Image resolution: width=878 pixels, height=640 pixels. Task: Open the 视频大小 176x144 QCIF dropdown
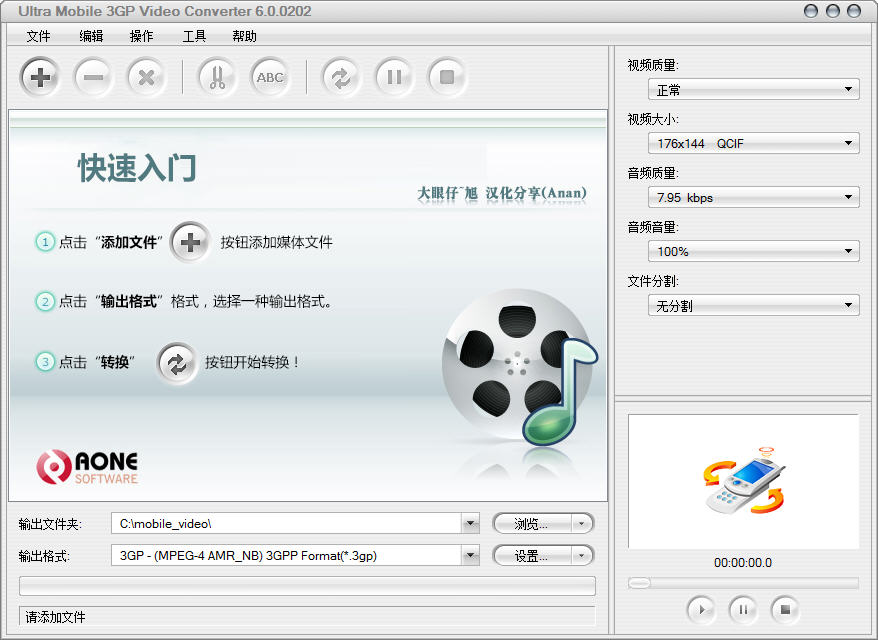pos(753,144)
